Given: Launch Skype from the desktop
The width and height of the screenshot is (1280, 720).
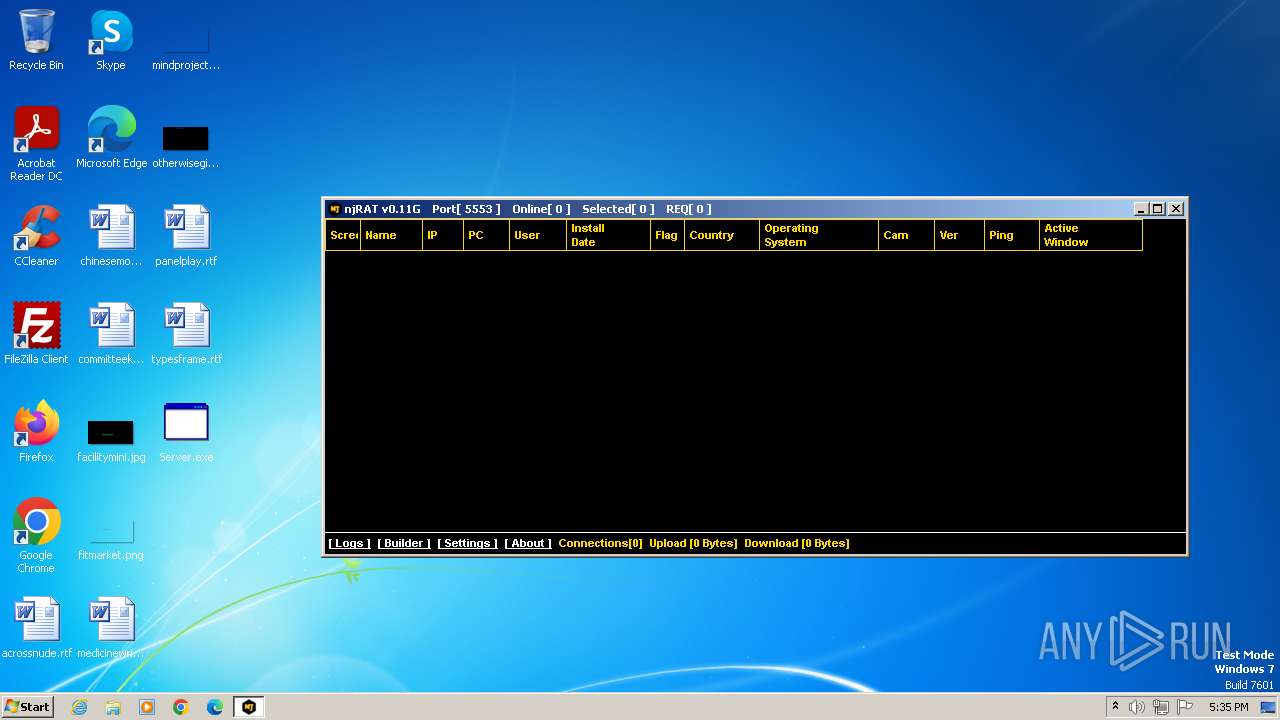Looking at the screenshot, I should click(x=111, y=40).
